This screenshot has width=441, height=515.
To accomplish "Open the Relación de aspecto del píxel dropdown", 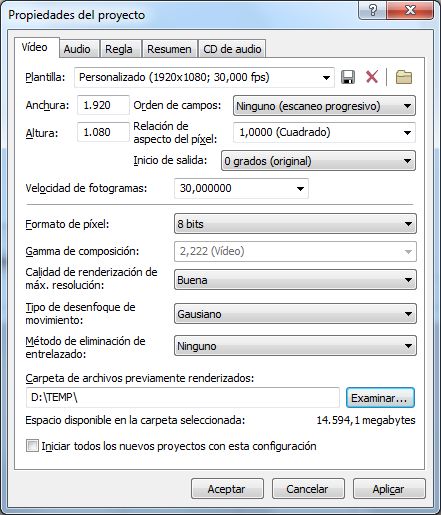I will 324,132.
